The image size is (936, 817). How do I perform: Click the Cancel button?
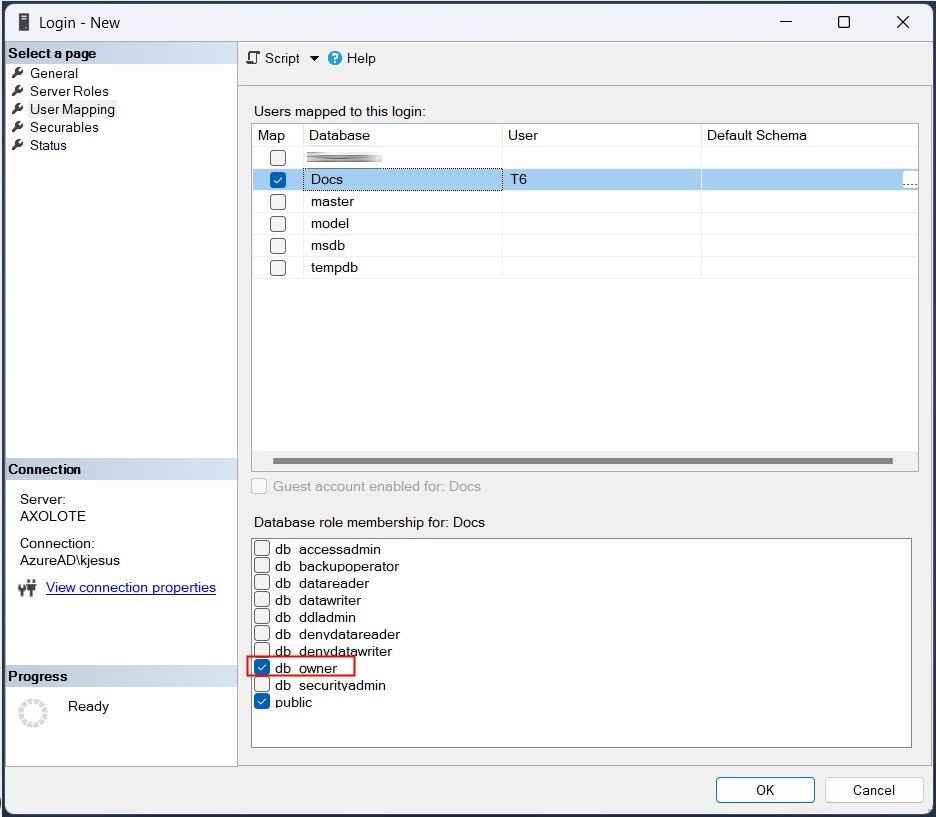tap(874, 790)
